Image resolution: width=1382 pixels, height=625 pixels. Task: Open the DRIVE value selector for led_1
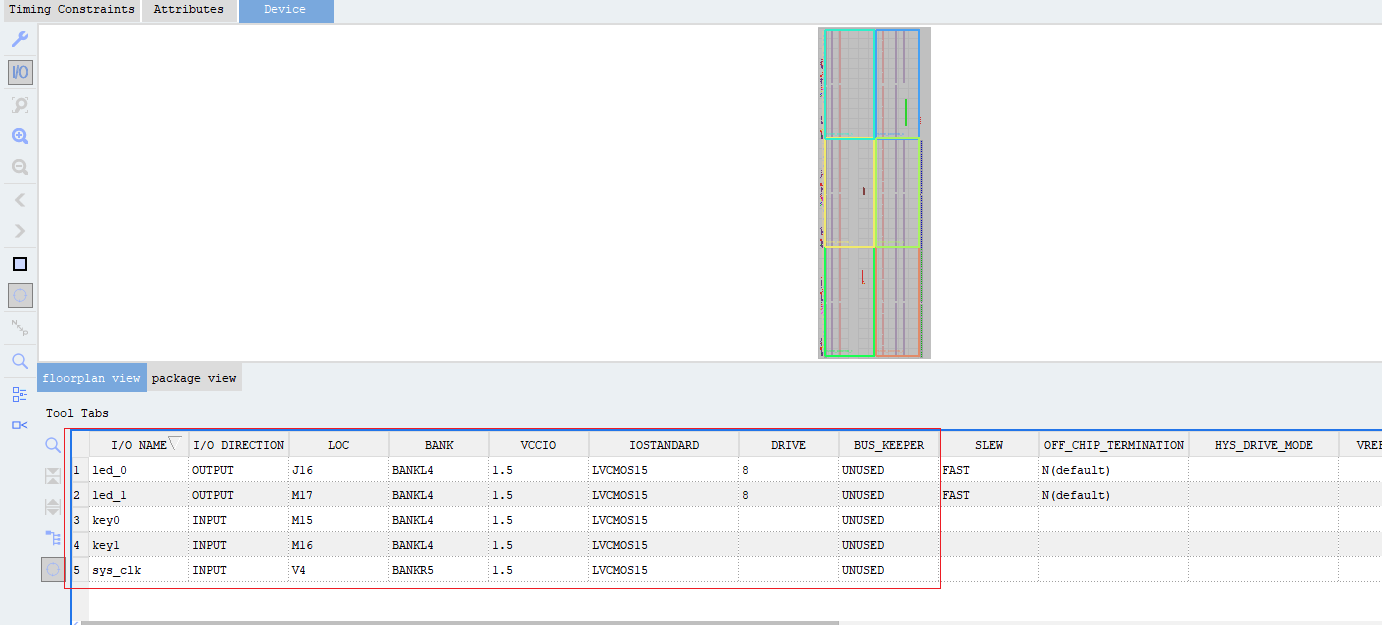[x=787, y=494]
